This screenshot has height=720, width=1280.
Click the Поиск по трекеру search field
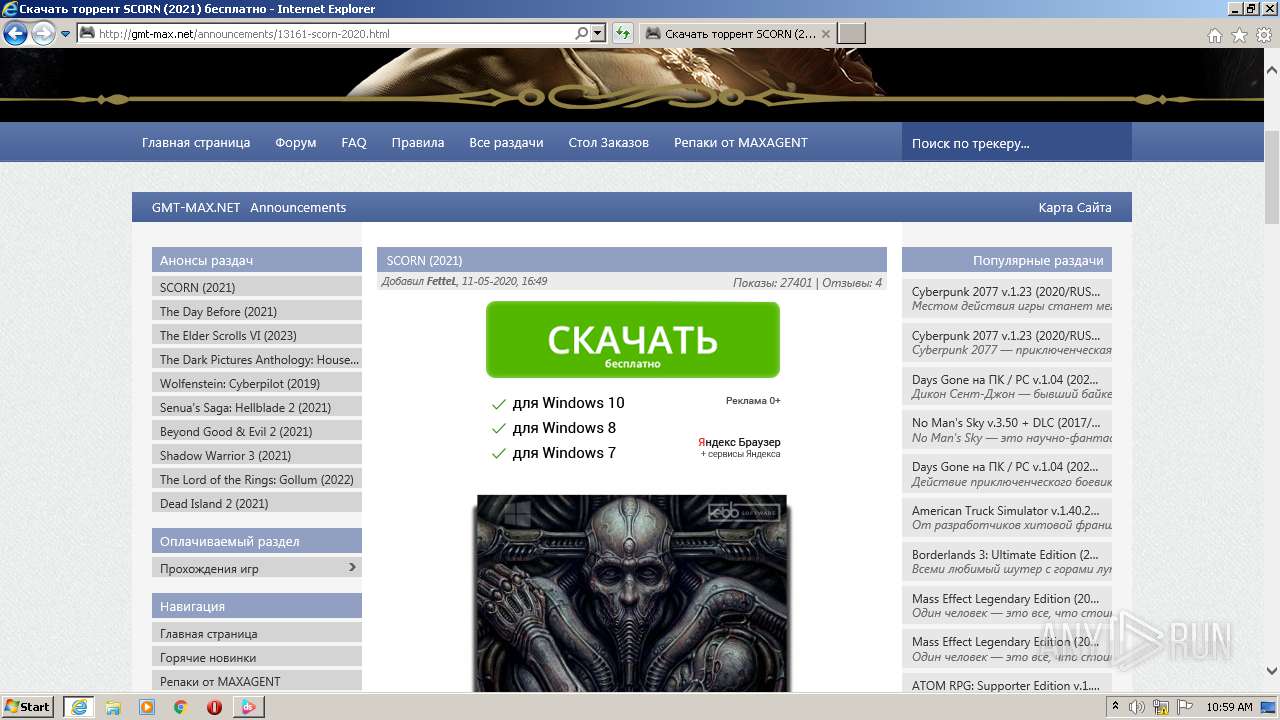coord(1017,143)
